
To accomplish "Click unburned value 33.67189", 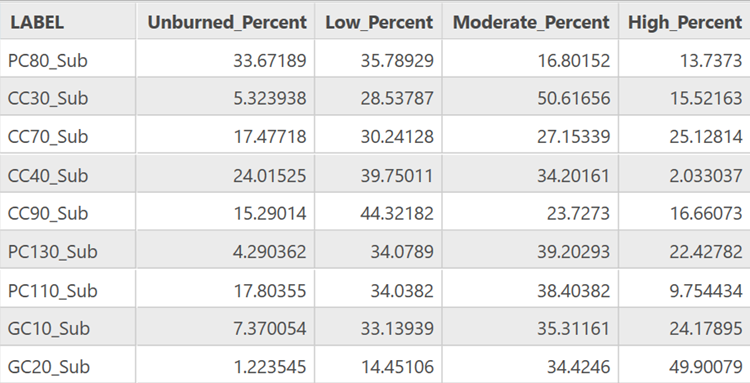I will [x=270, y=61].
